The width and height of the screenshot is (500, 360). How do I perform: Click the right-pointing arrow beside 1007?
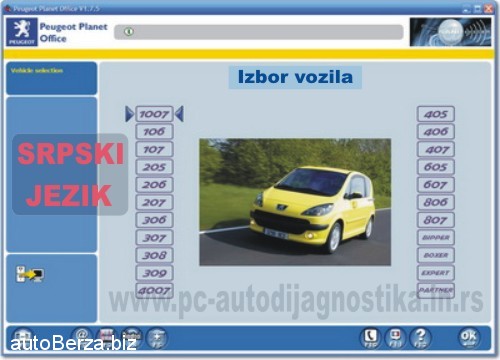click(129, 114)
